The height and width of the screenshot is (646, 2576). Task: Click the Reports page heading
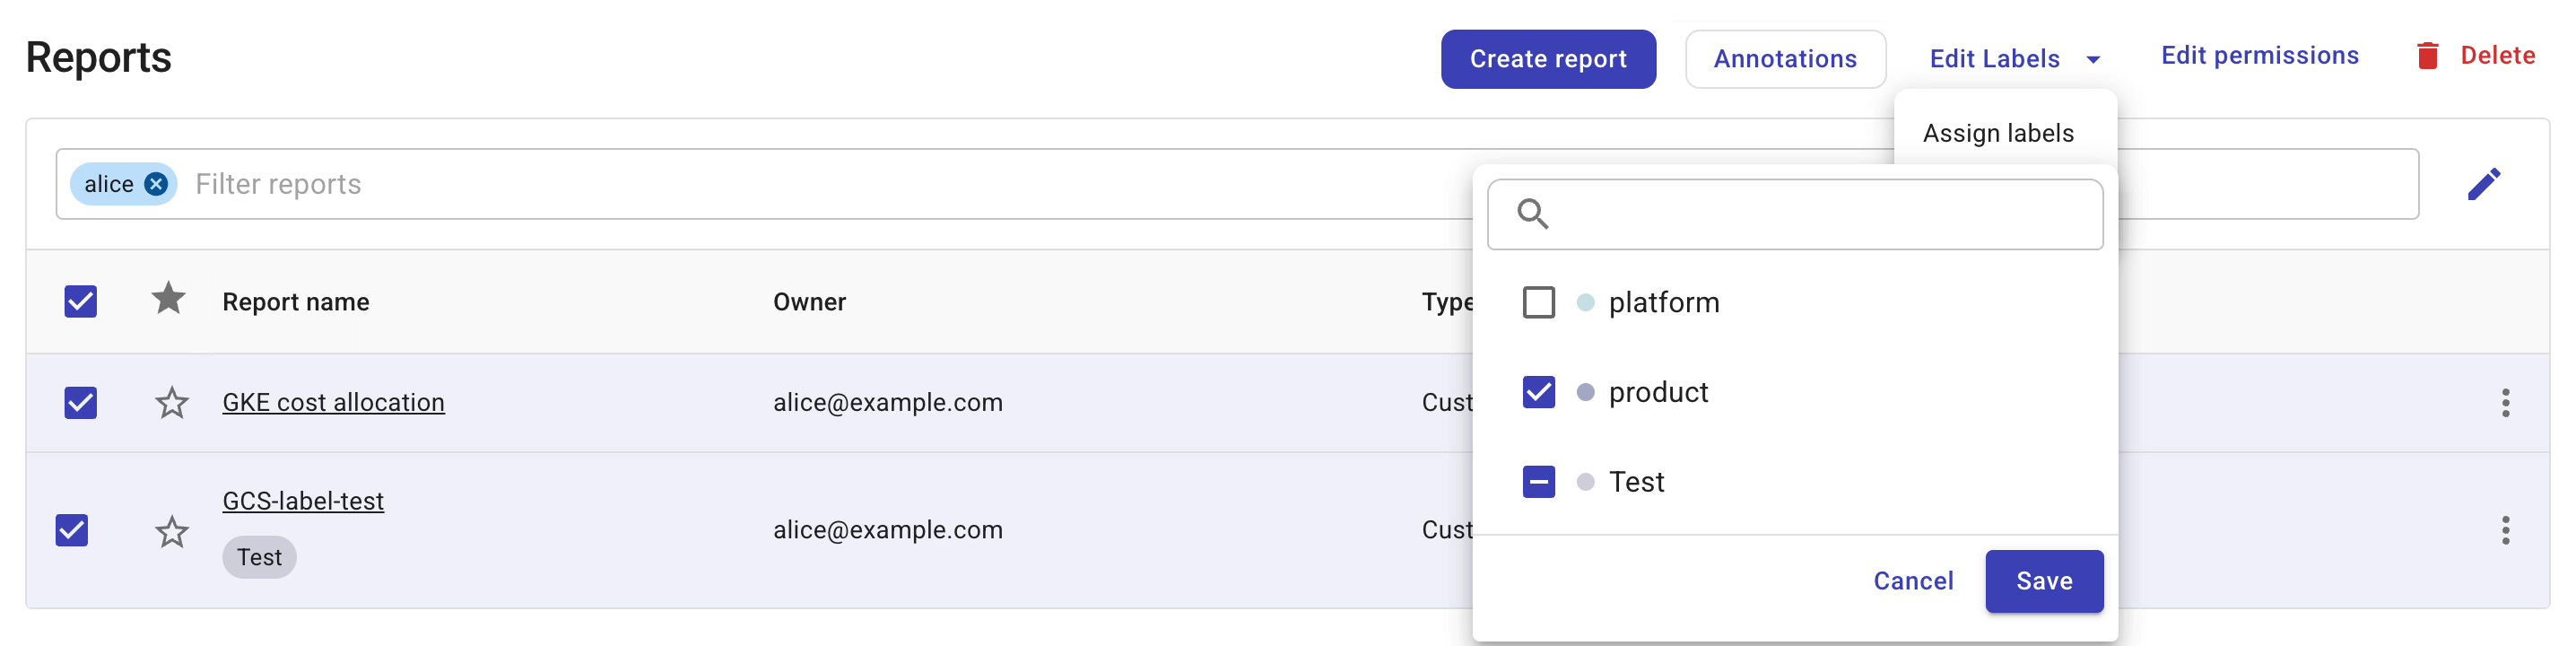[x=98, y=58]
